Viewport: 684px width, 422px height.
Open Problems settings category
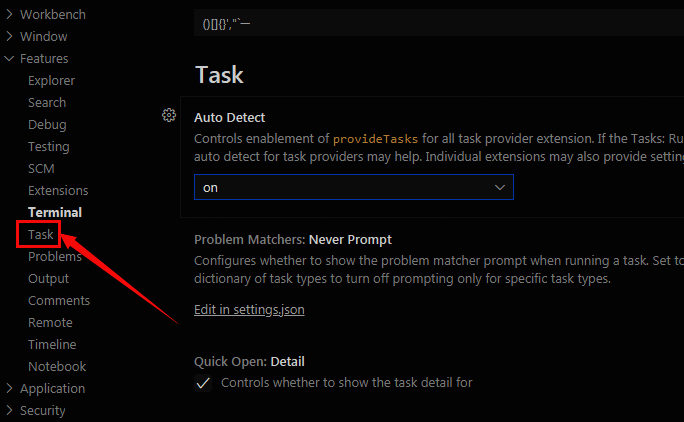pos(55,257)
